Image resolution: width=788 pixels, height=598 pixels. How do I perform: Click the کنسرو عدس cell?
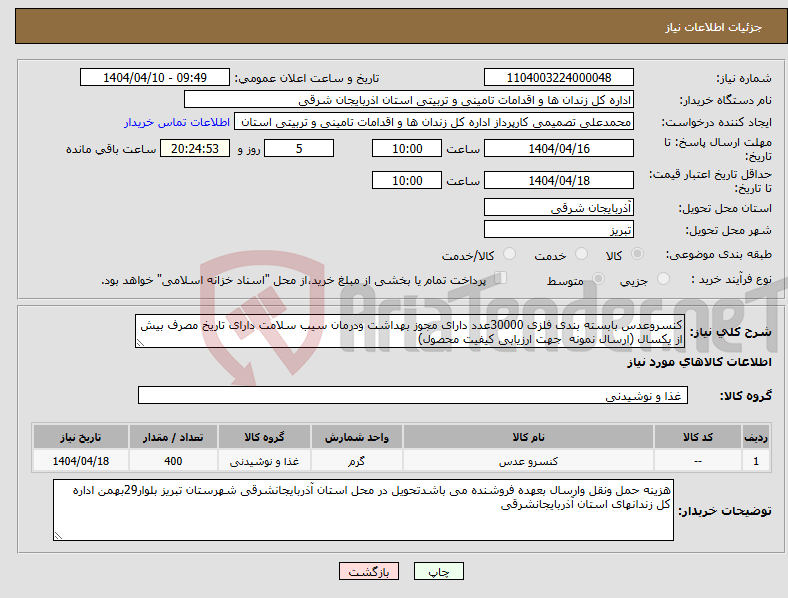pyautogui.click(x=528, y=461)
